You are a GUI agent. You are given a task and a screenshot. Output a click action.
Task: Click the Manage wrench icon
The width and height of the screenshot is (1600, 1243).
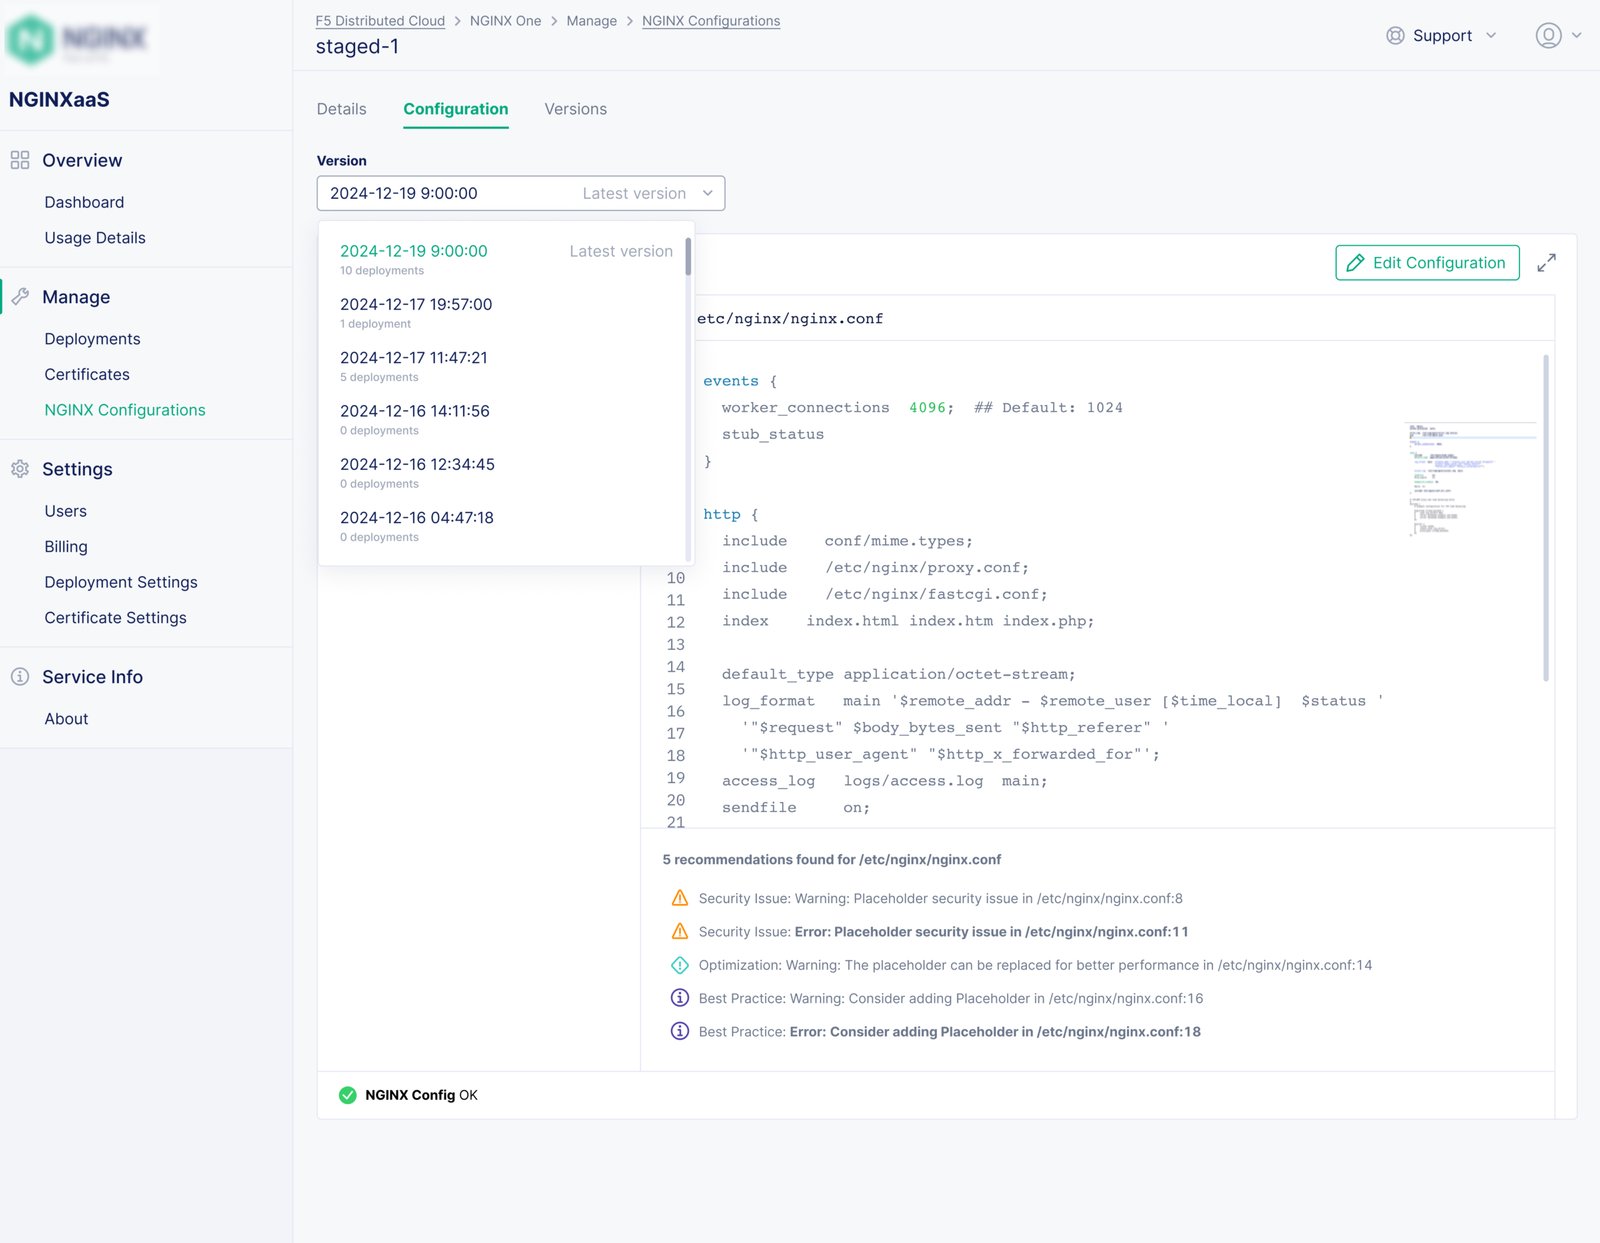pyautogui.click(x=20, y=297)
